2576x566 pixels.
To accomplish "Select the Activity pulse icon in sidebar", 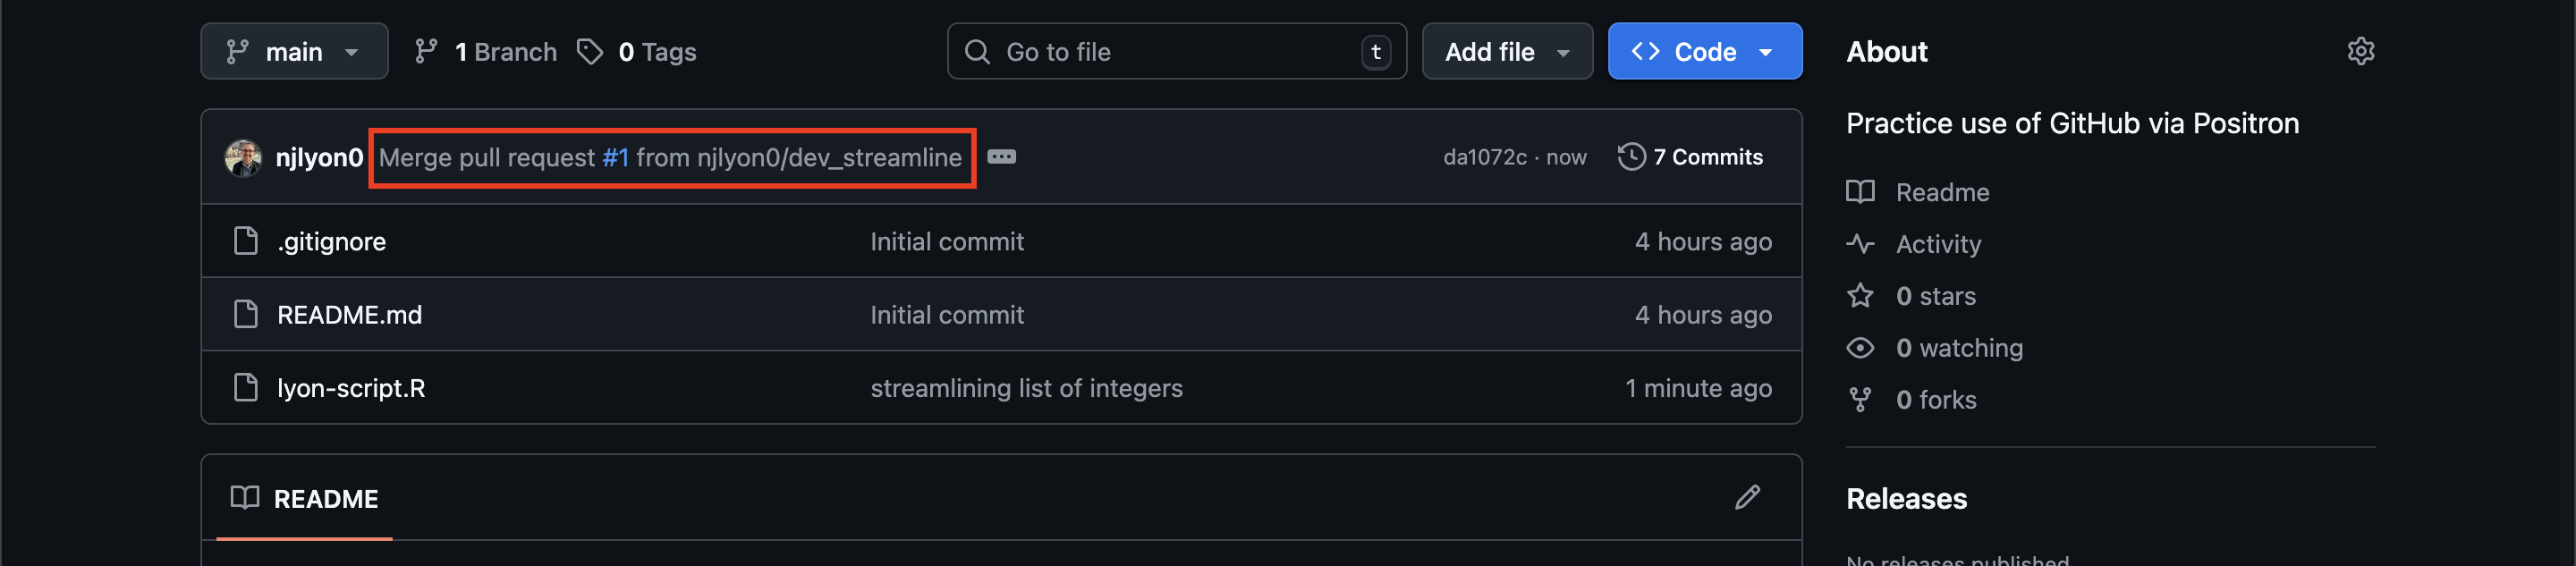I will pos(1861,243).
